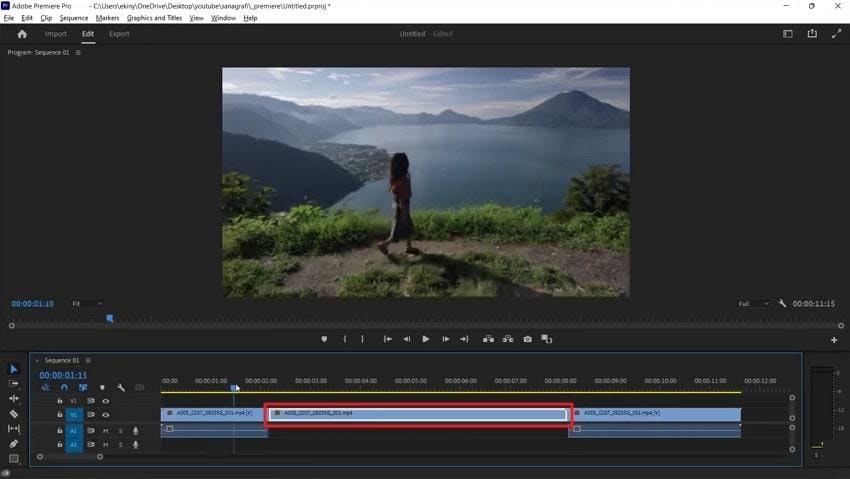Open the Program panel menu

coord(78,53)
